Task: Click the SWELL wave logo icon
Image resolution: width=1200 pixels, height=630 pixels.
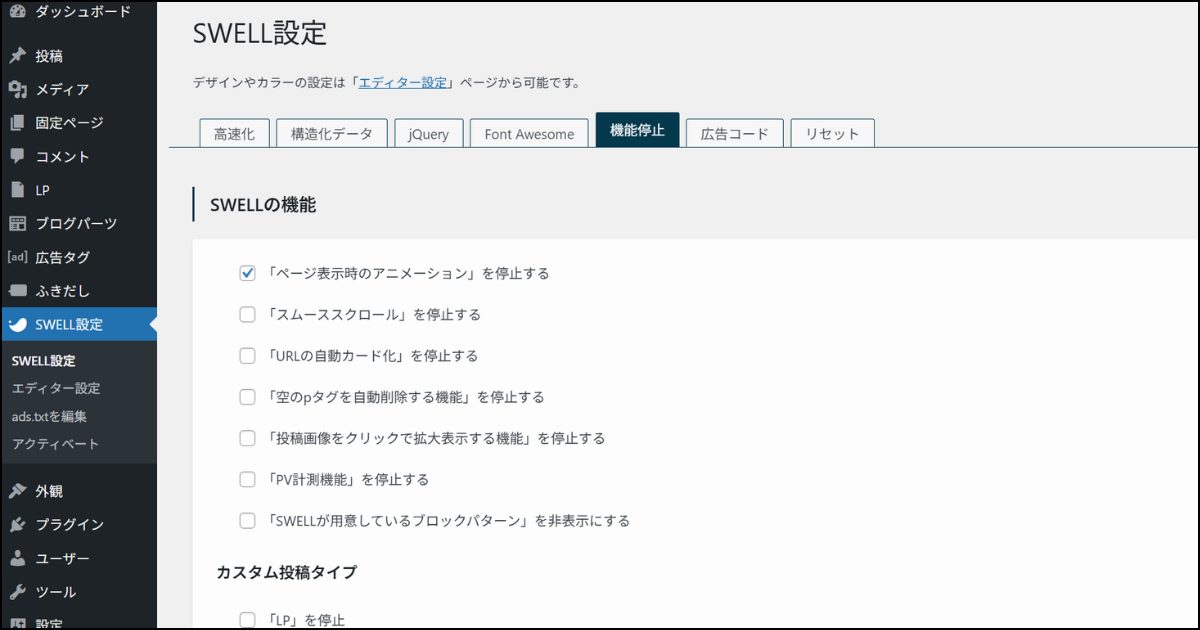Action: tap(17, 324)
